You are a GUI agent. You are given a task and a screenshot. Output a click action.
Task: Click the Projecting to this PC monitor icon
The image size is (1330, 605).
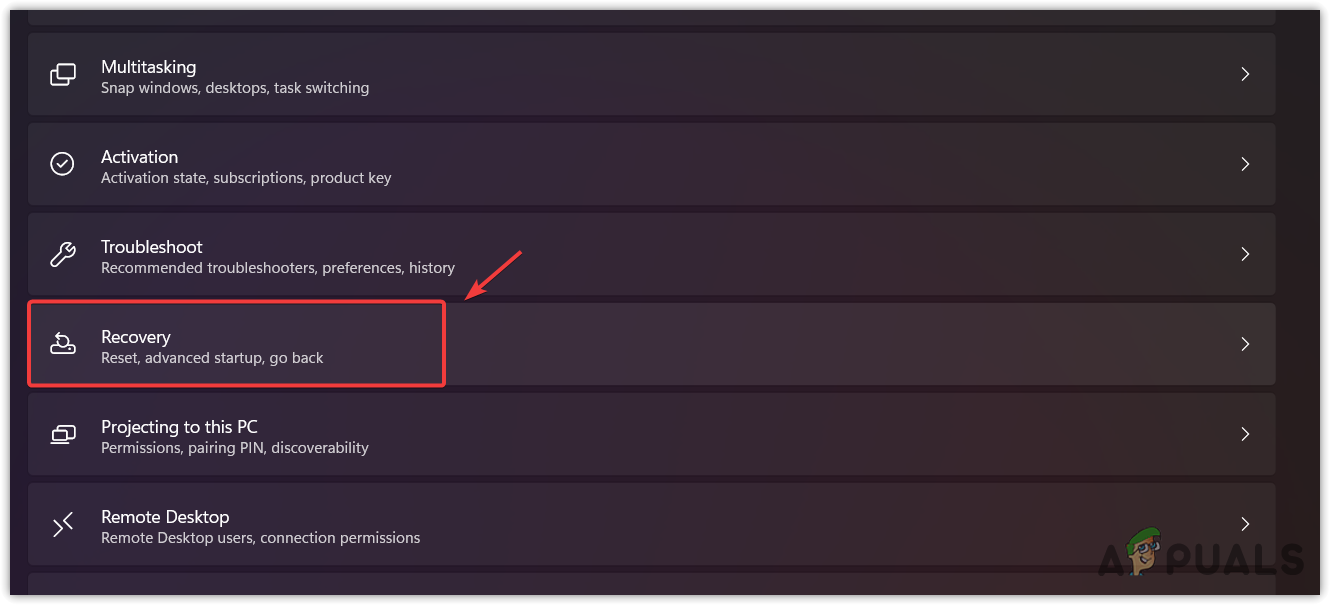pos(63,434)
